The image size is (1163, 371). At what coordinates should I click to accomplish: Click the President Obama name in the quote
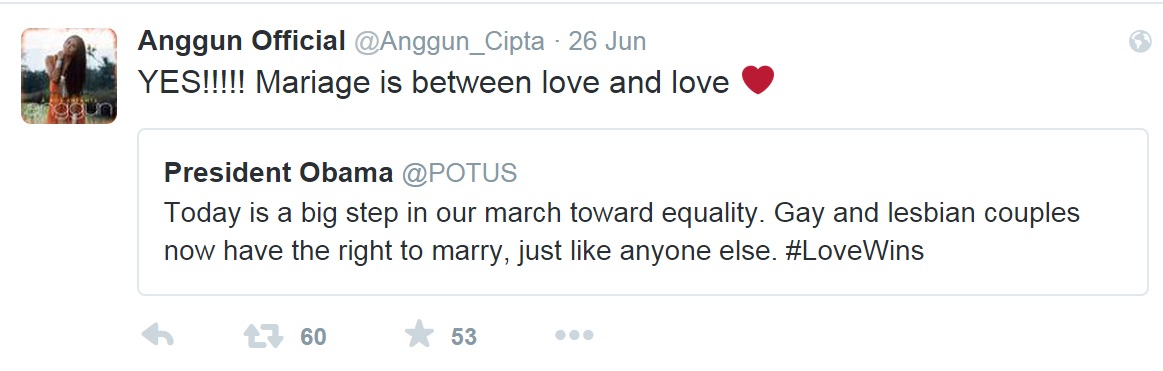278,173
